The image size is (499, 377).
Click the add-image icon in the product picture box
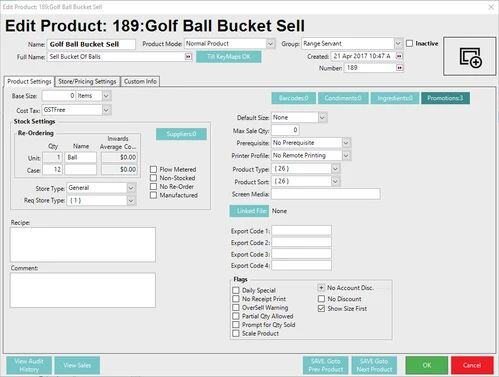tap(470, 57)
